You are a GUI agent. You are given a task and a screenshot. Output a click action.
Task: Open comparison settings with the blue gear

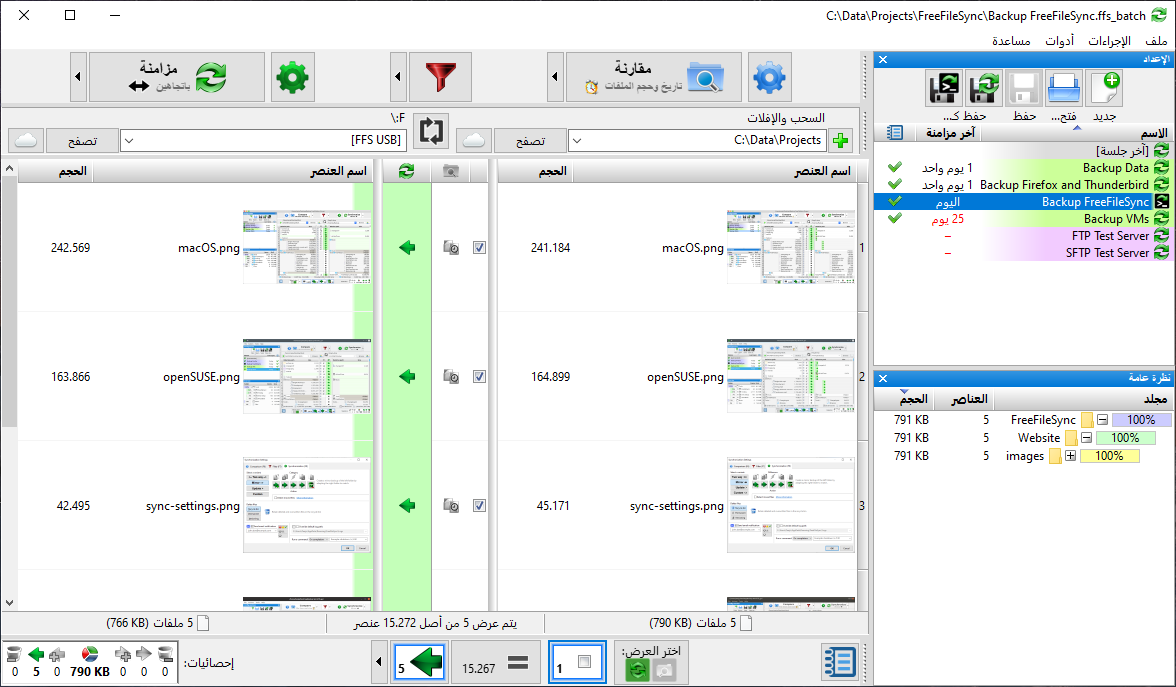click(x=769, y=77)
